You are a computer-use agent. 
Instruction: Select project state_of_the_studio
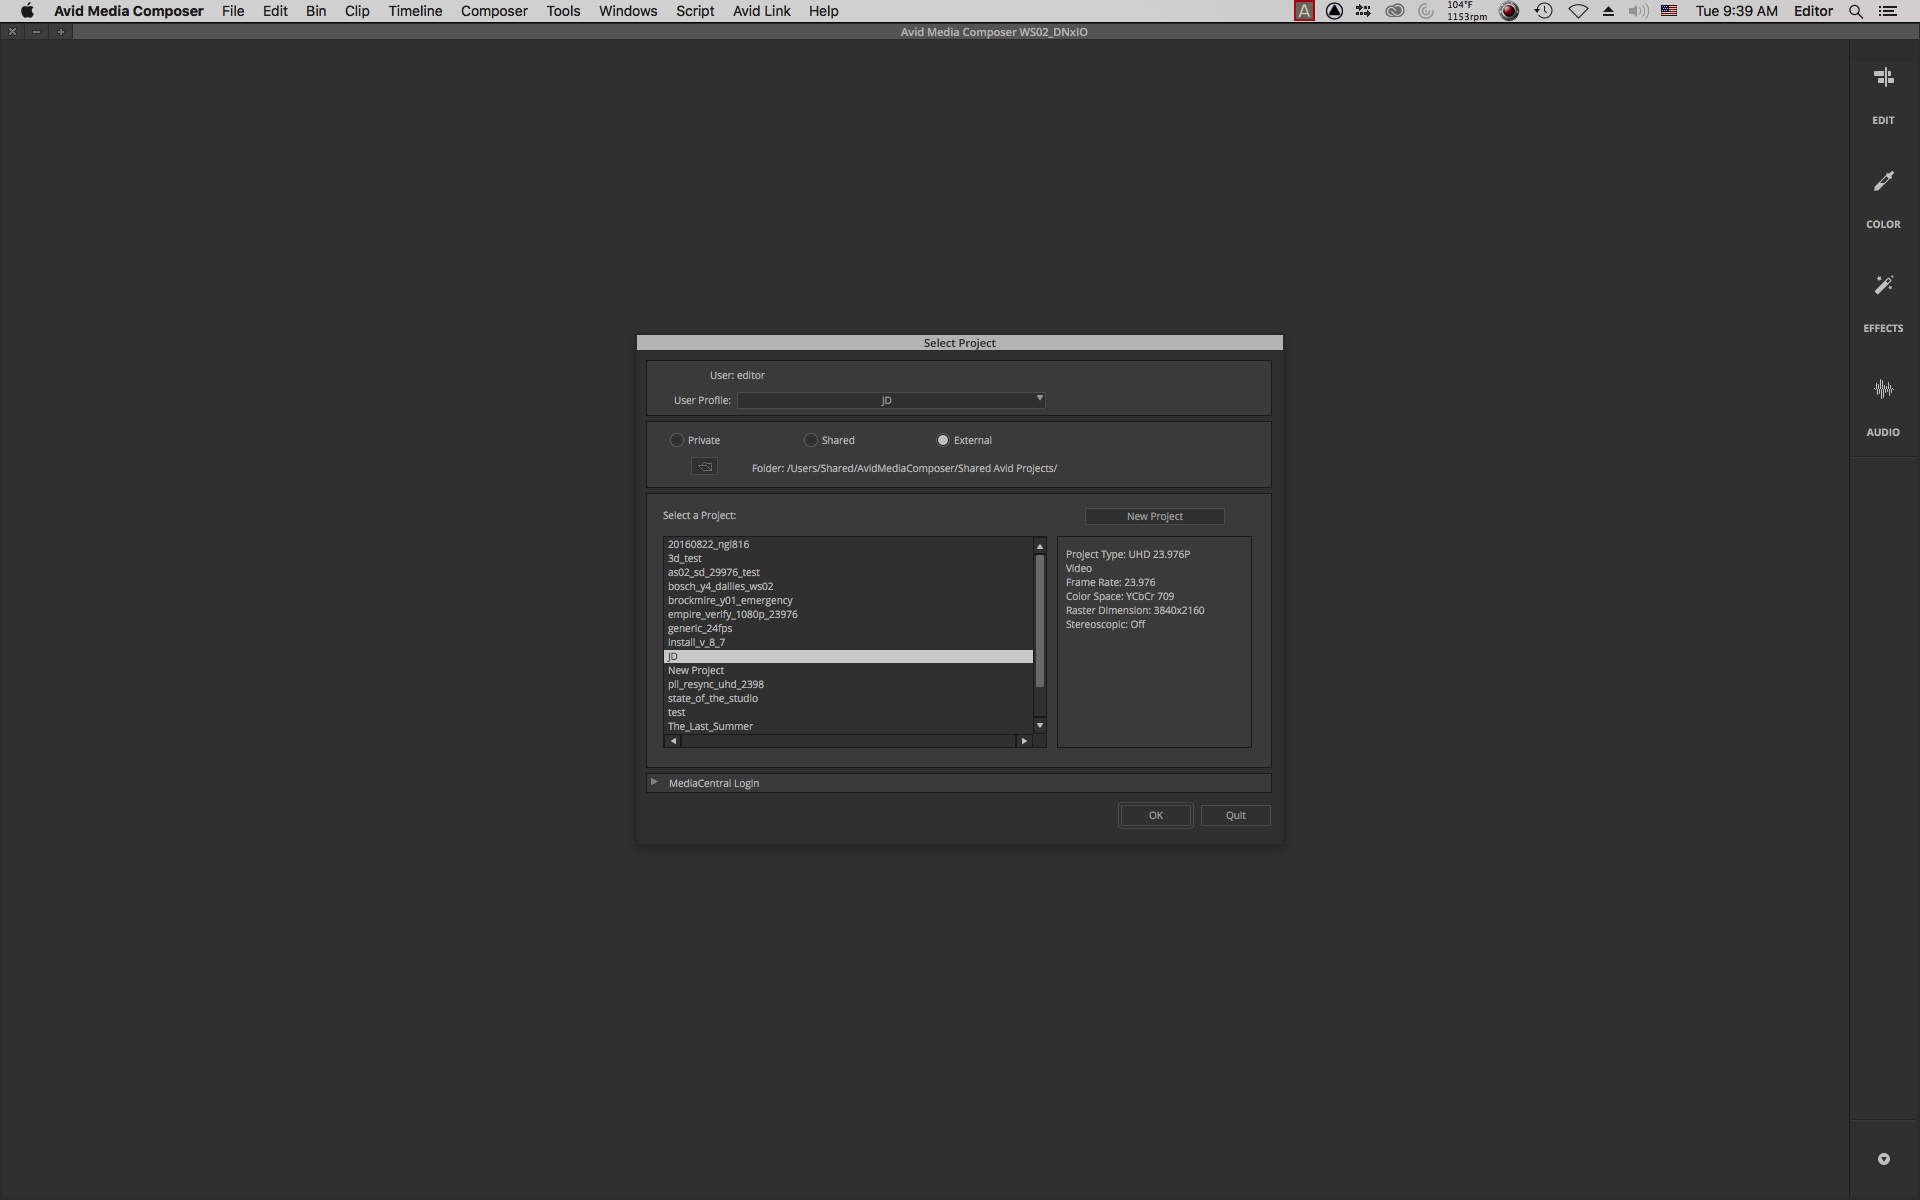click(848, 698)
